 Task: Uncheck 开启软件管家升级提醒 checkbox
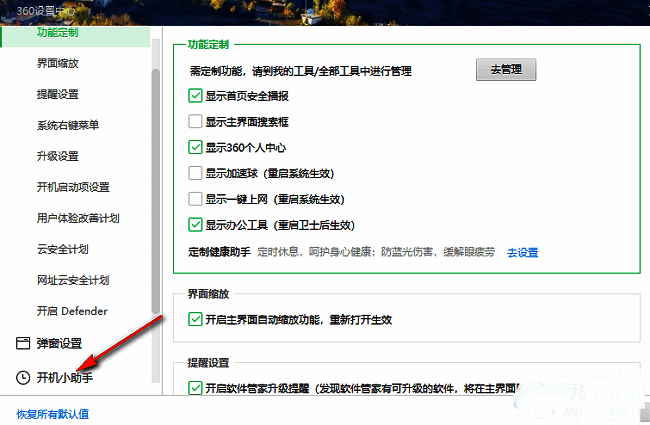click(196, 388)
